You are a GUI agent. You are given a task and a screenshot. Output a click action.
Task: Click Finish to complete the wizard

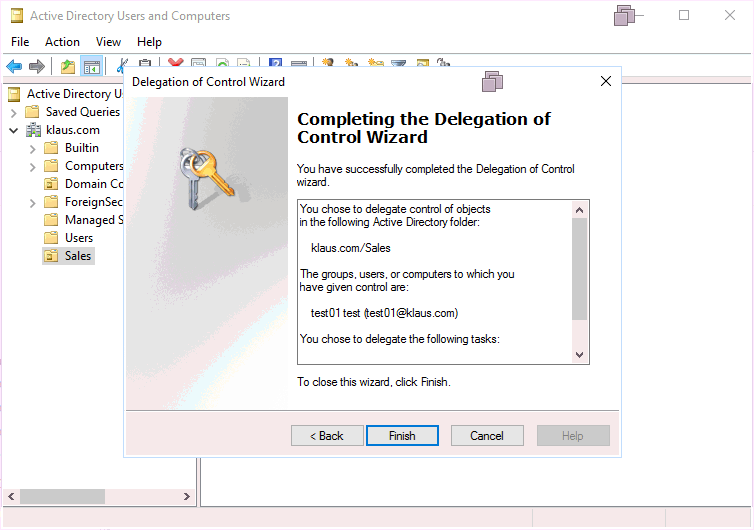pos(402,436)
